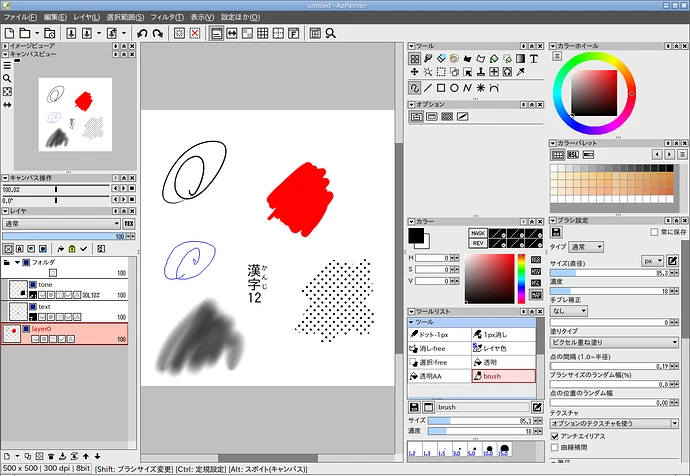
Task: Toggle the REV color mask button
Action: 477,243
